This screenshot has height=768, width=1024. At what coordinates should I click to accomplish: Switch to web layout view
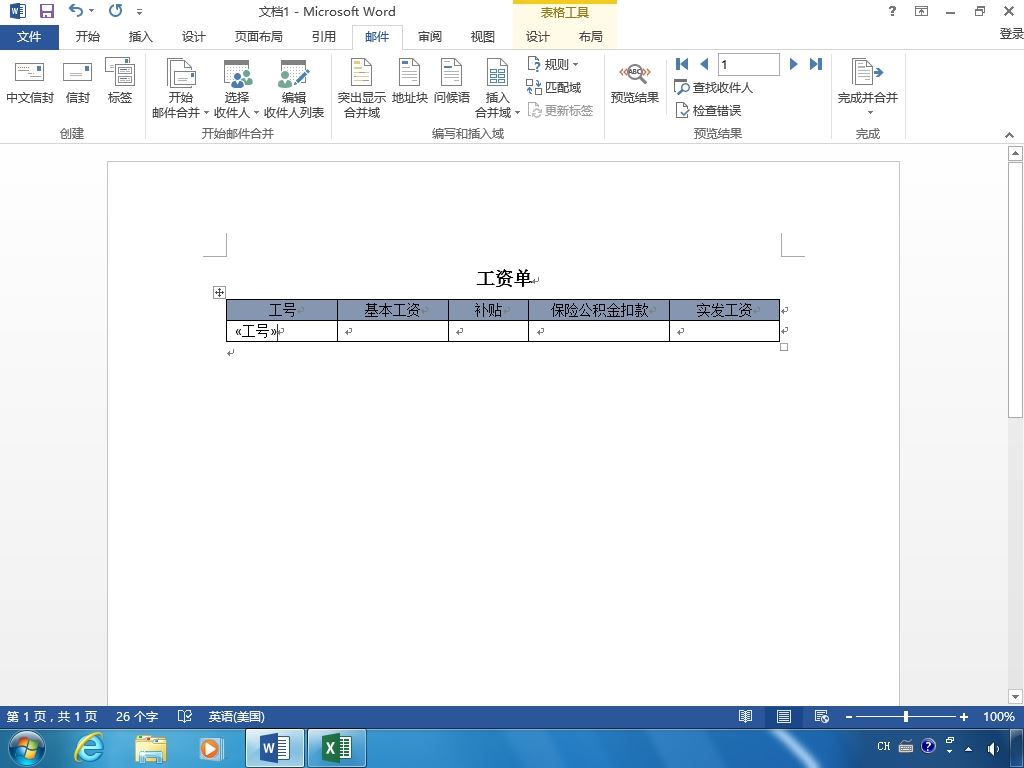(822, 716)
